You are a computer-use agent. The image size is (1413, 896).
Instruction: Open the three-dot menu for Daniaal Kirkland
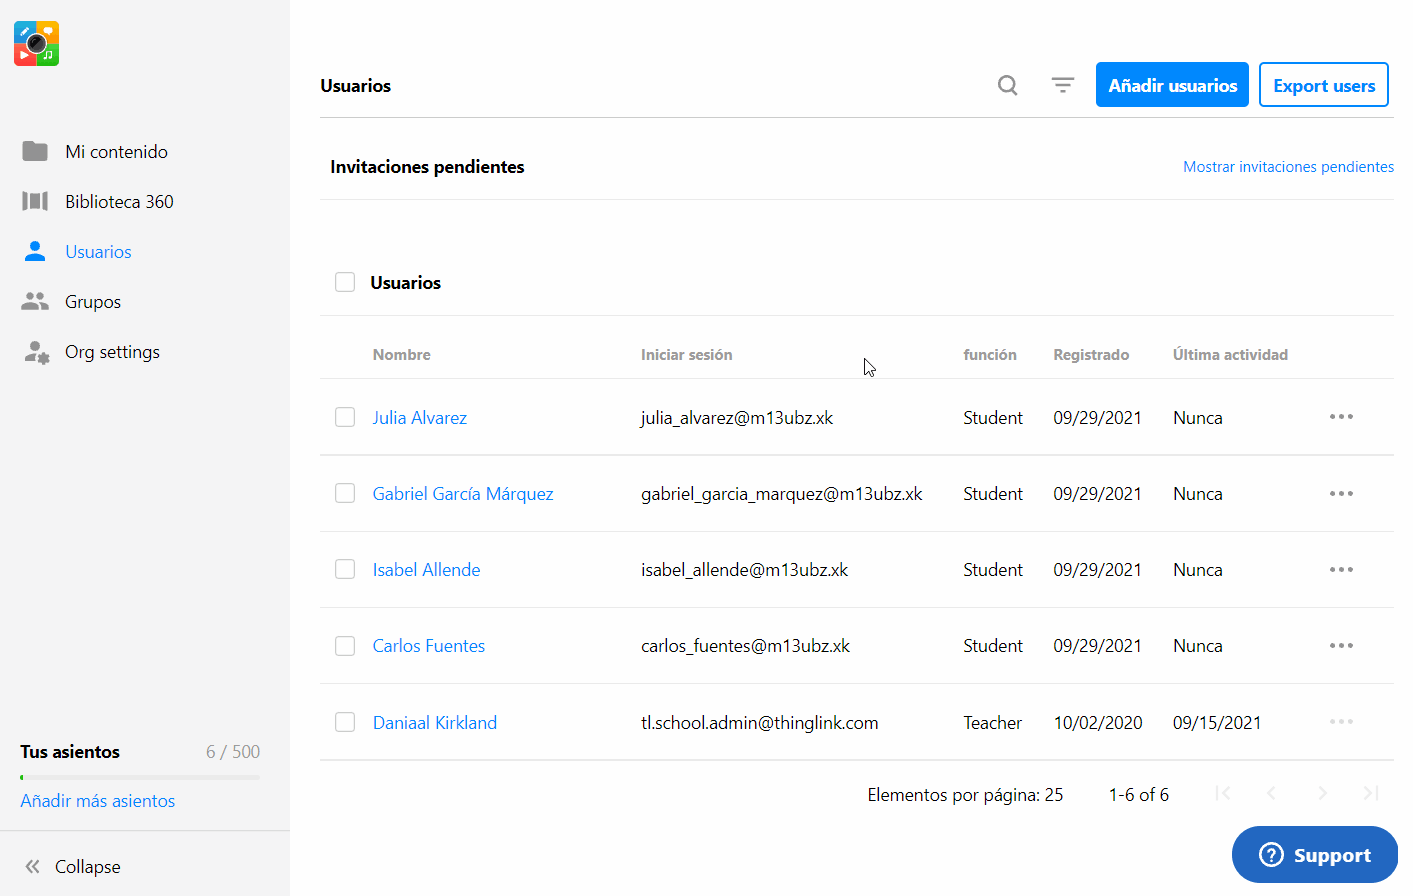click(1341, 721)
